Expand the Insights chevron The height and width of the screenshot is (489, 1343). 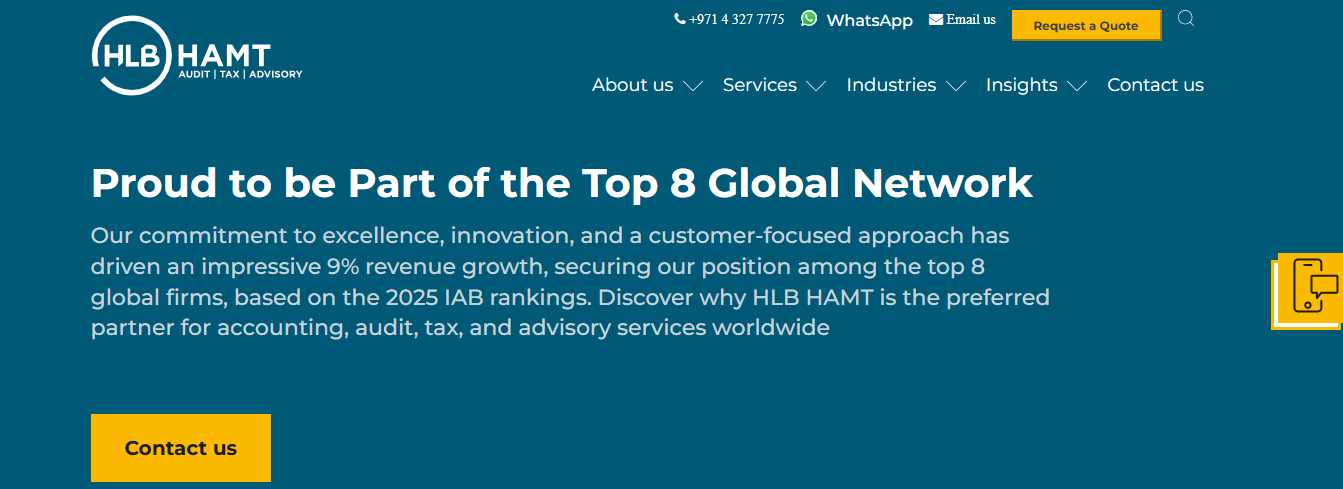(1077, 87)
